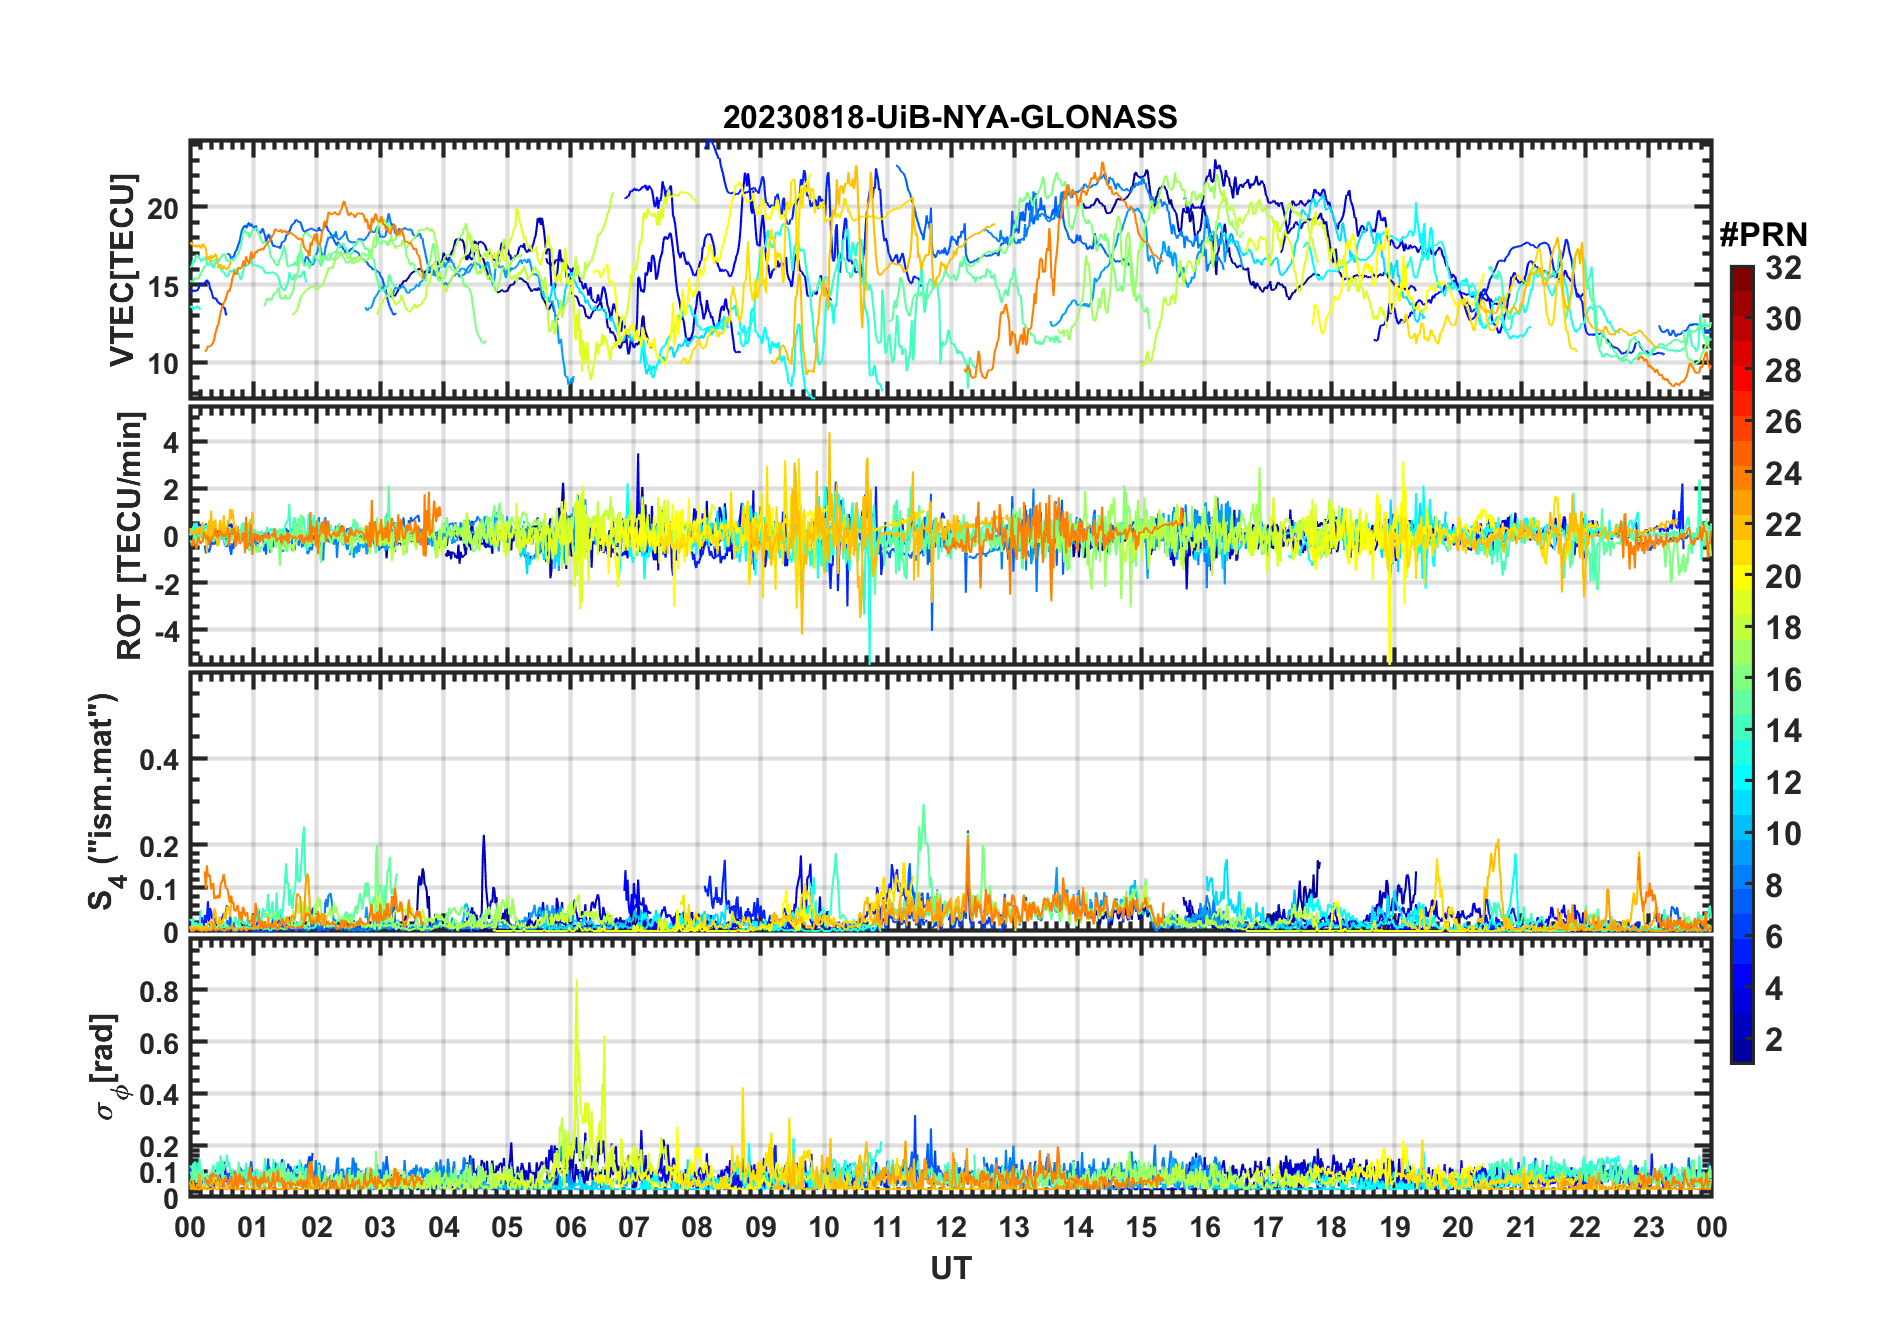Click the #PRN colorbar title
This screenshot has width=1902, height=1330.
point(1763,235)
